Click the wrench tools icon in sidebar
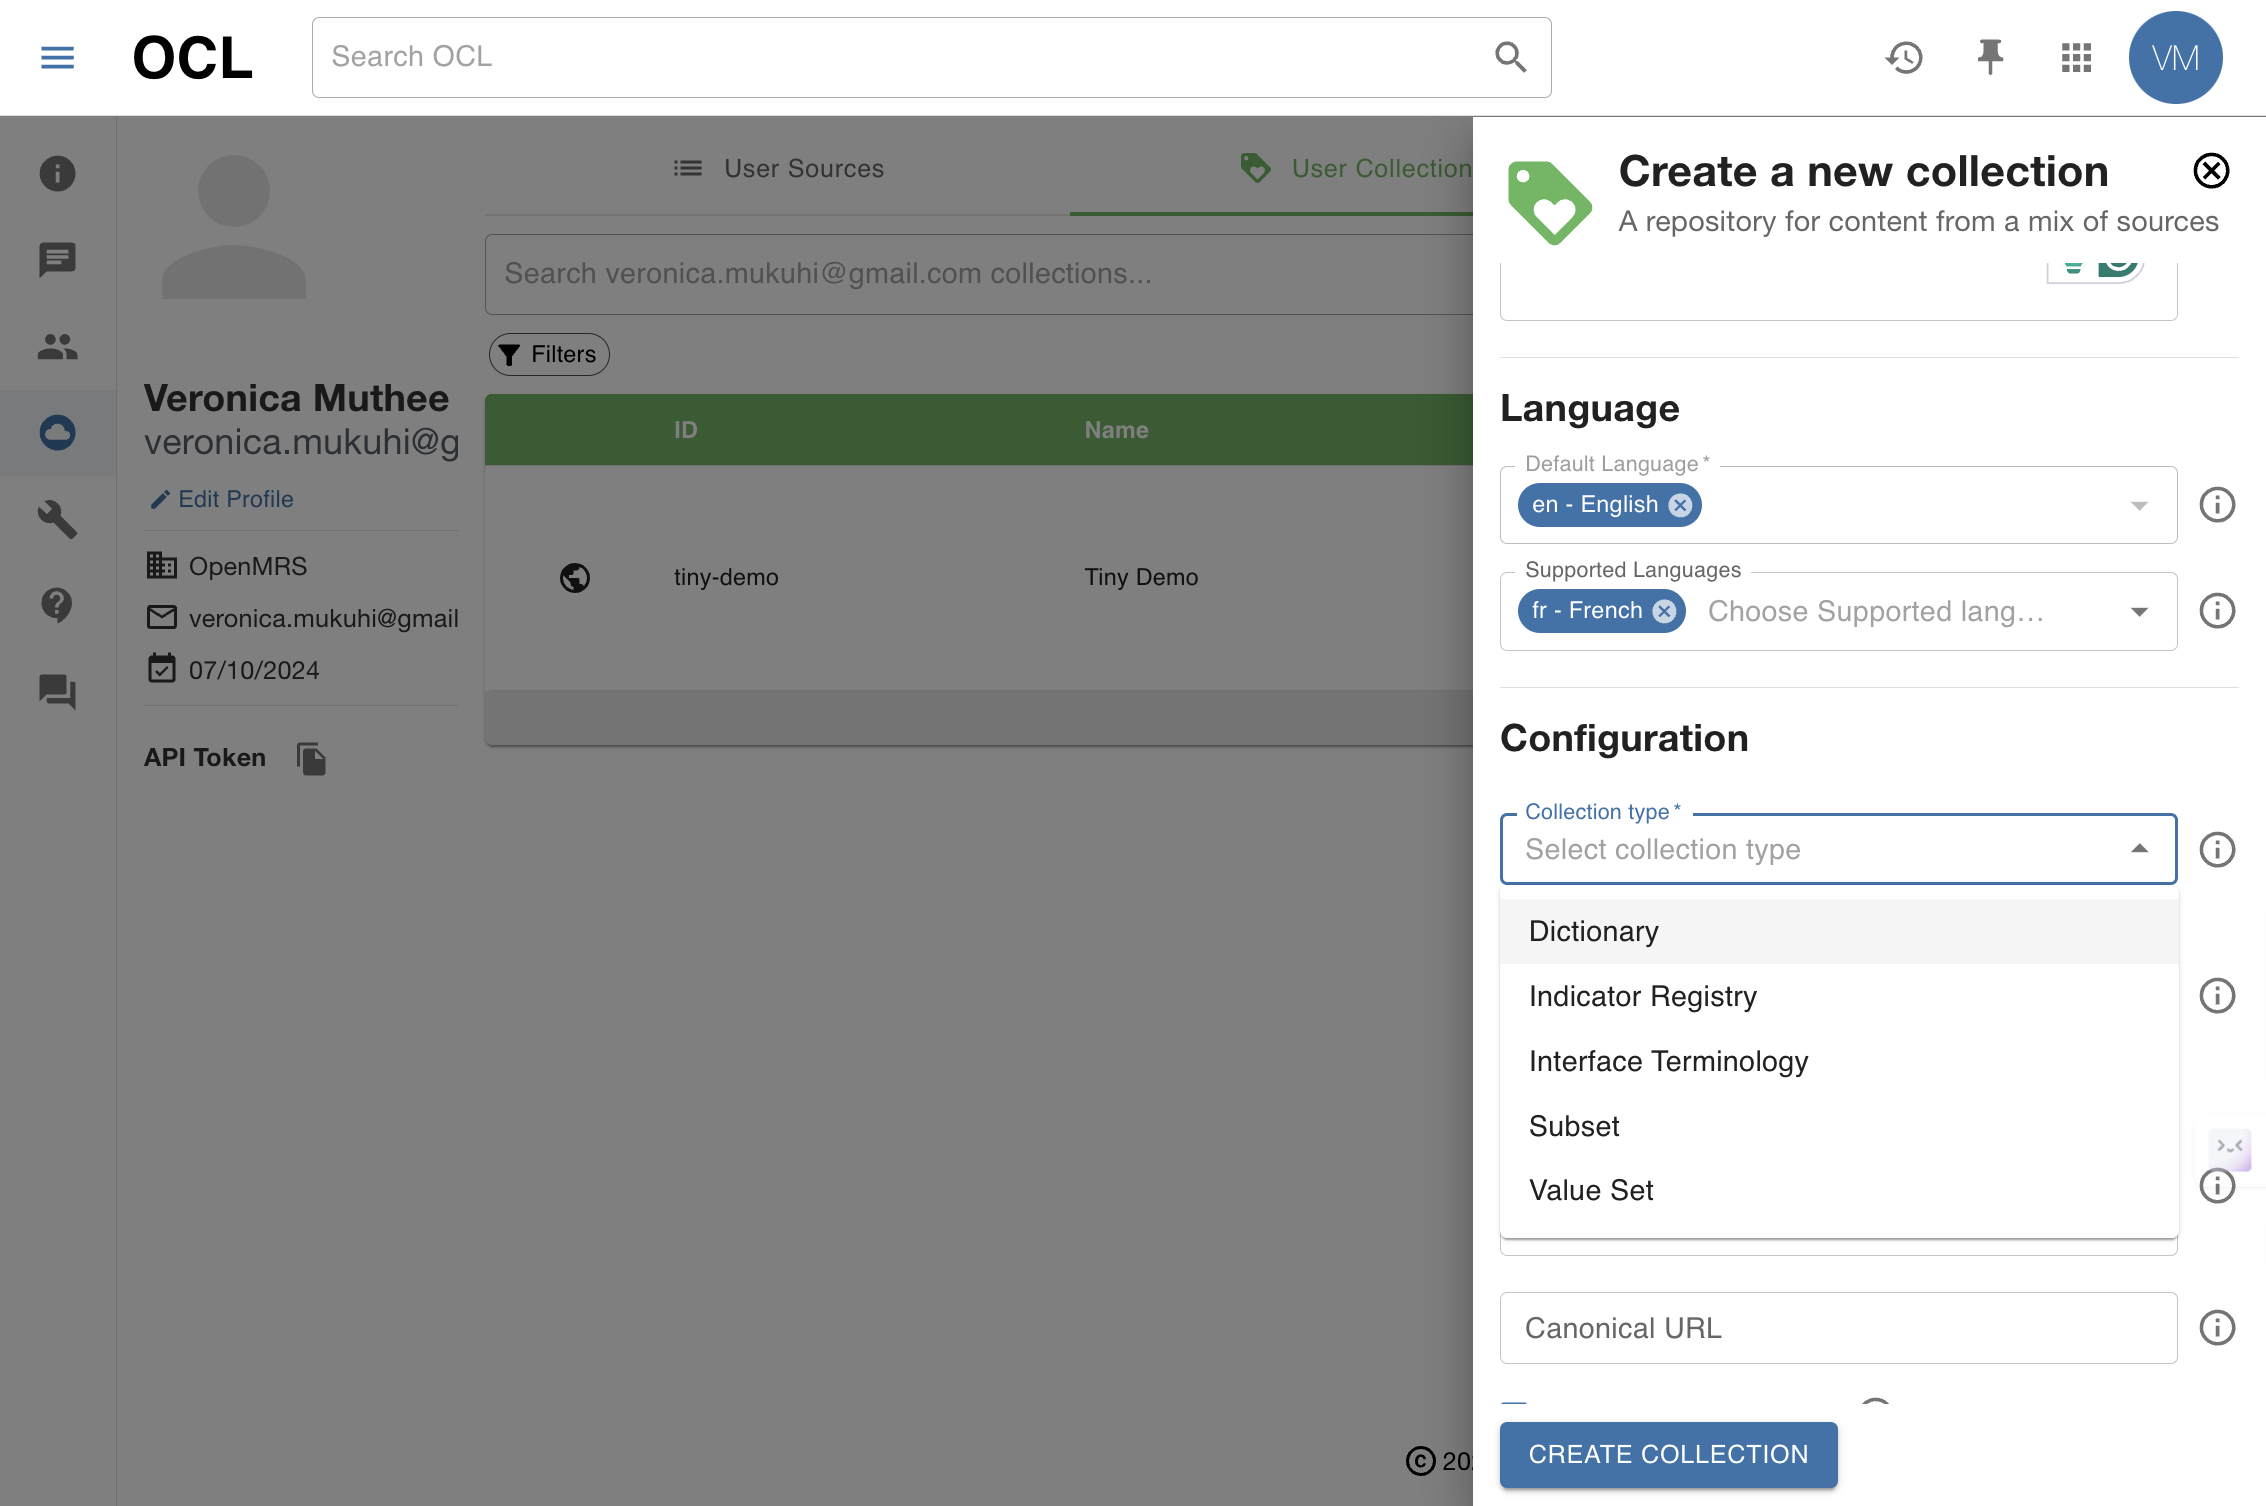The height and width of the screenshot is (1506, 2266). click(x=57, y=518)
